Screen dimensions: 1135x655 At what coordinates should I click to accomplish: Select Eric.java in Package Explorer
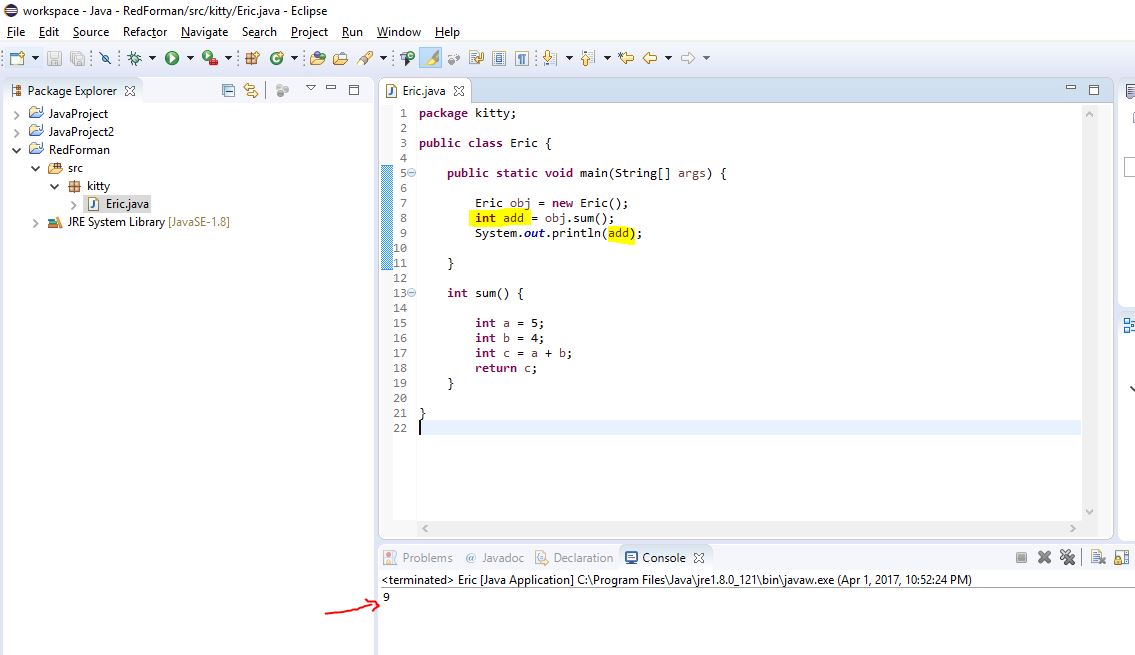point(125,203)
